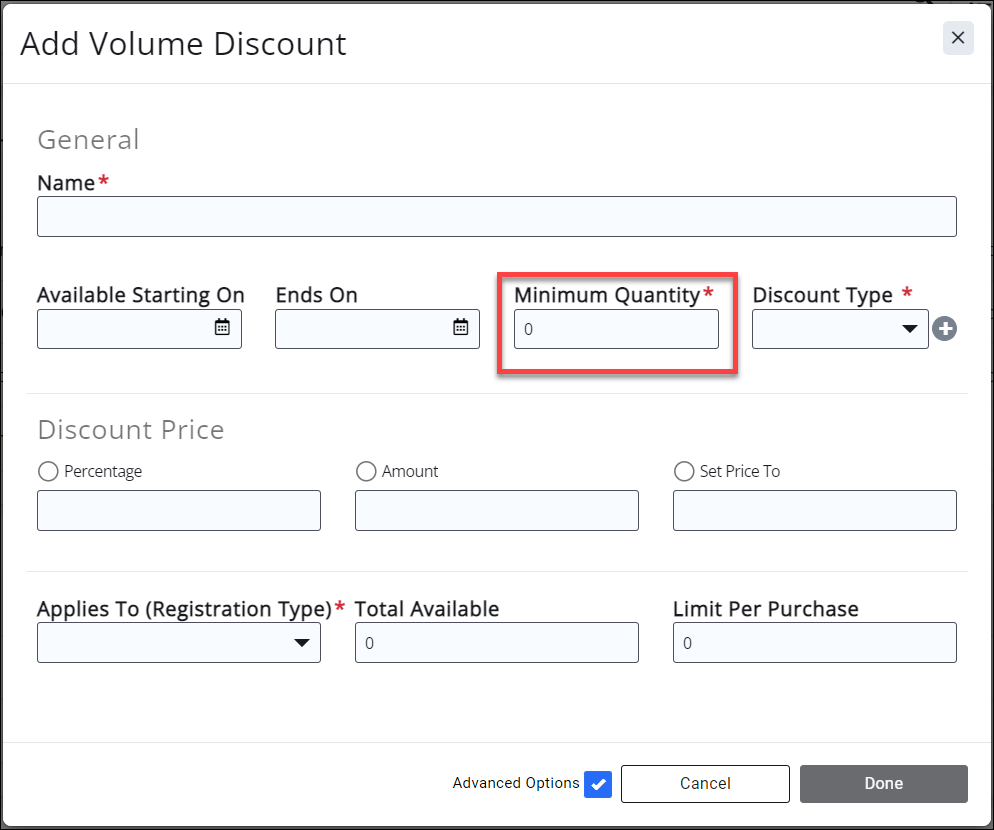
Task: Select the Limit Per Purchase field
Action: [814, 643]
